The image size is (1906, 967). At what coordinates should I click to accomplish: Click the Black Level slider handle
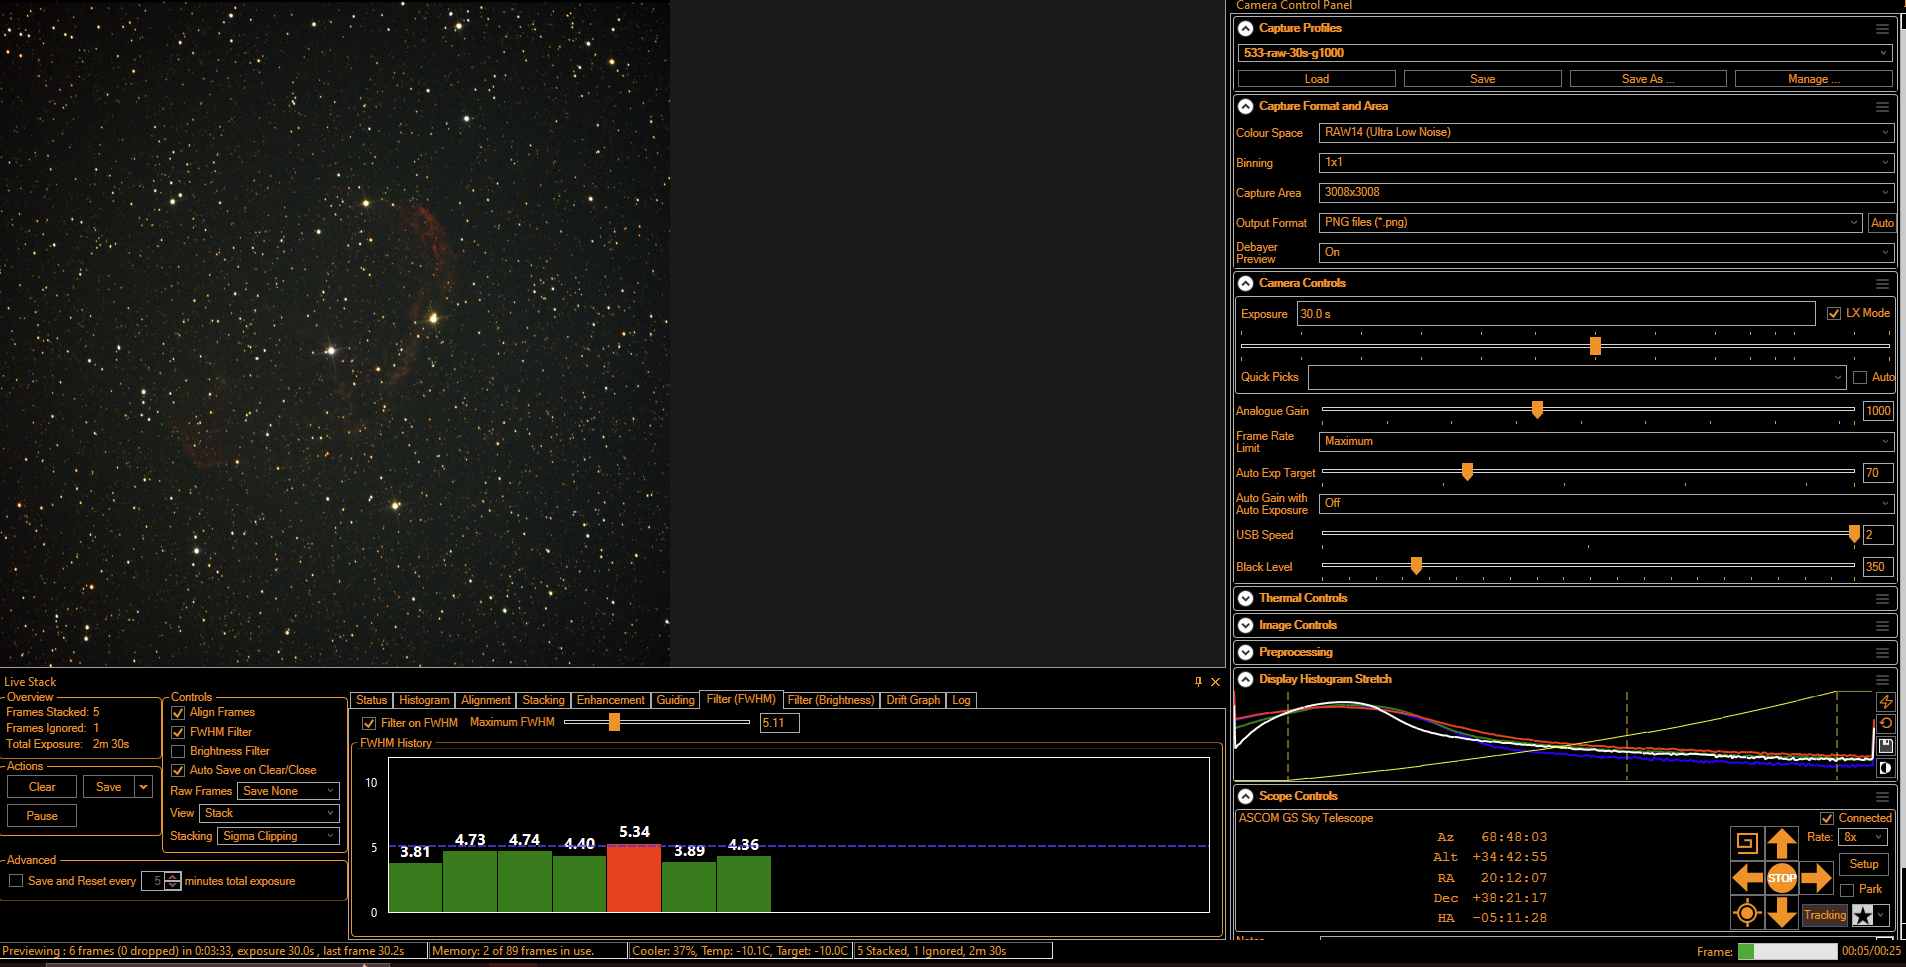[x=1416, y=566]
